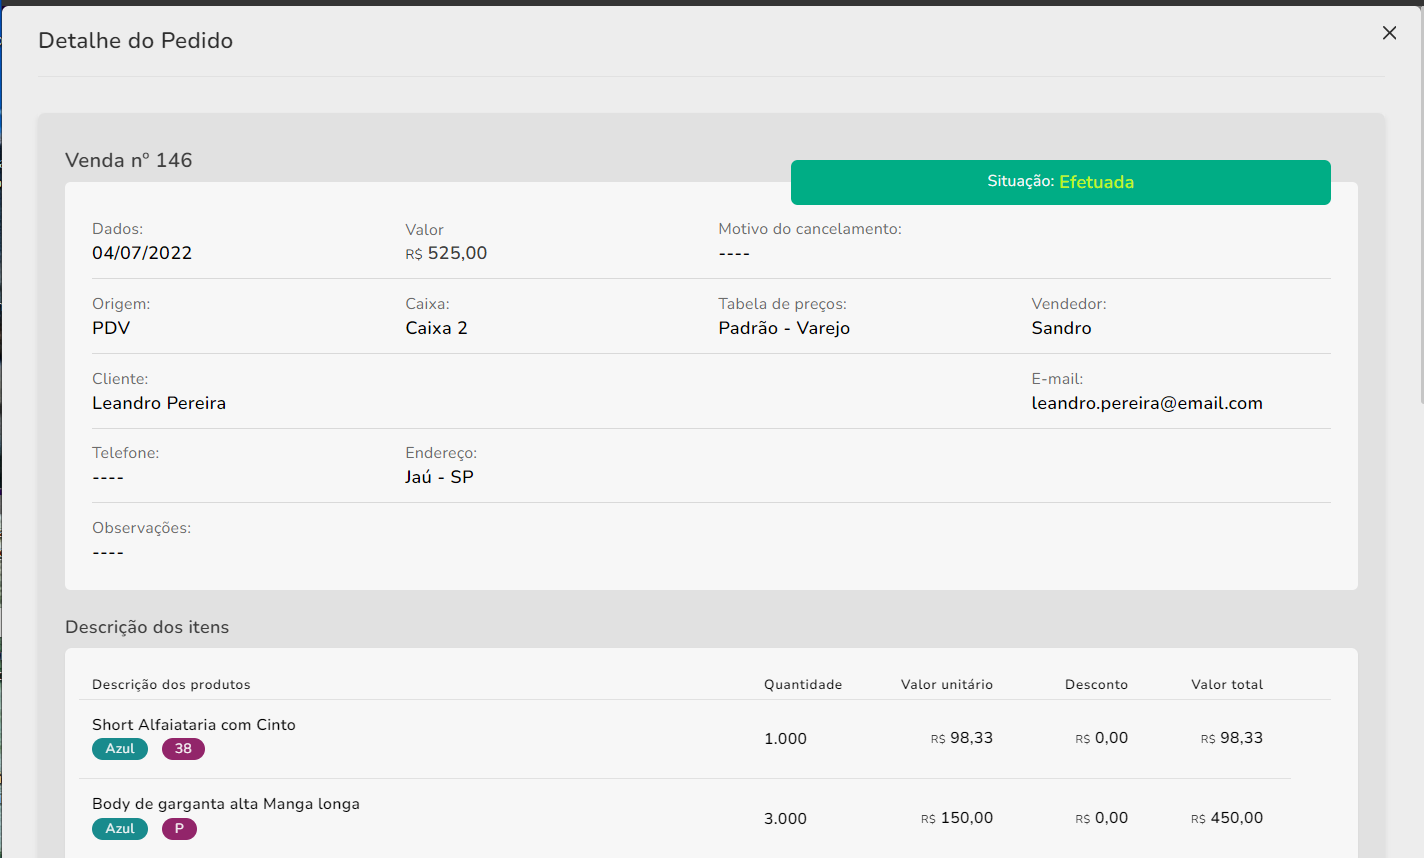Click the Observações label
Viewport: 1424px width, 858px height.
pyautogui.click(x=142, y=528)
